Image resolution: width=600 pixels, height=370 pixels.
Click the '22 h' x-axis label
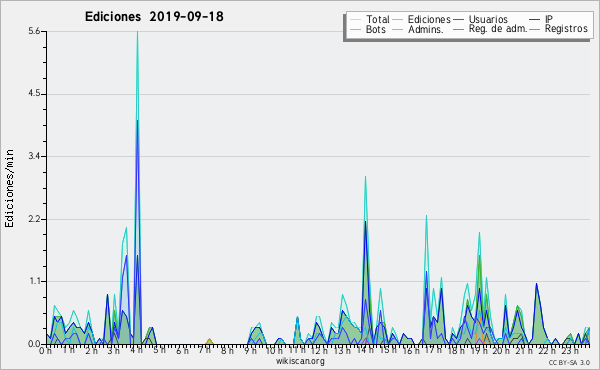coord(547,350)
